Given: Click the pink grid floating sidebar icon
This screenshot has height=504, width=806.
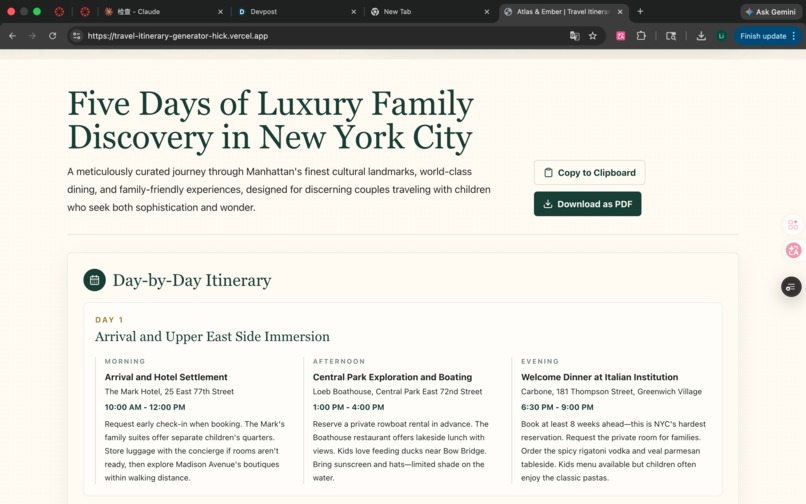Looking at the screenshot, I should pos(793,225).
